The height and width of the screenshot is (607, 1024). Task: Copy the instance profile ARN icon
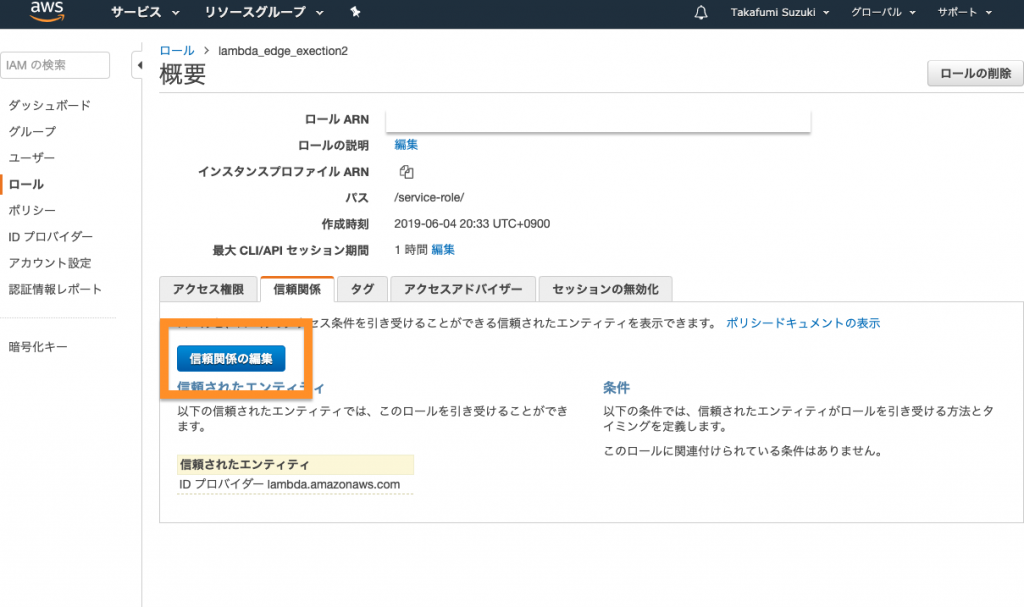[406, 172]
